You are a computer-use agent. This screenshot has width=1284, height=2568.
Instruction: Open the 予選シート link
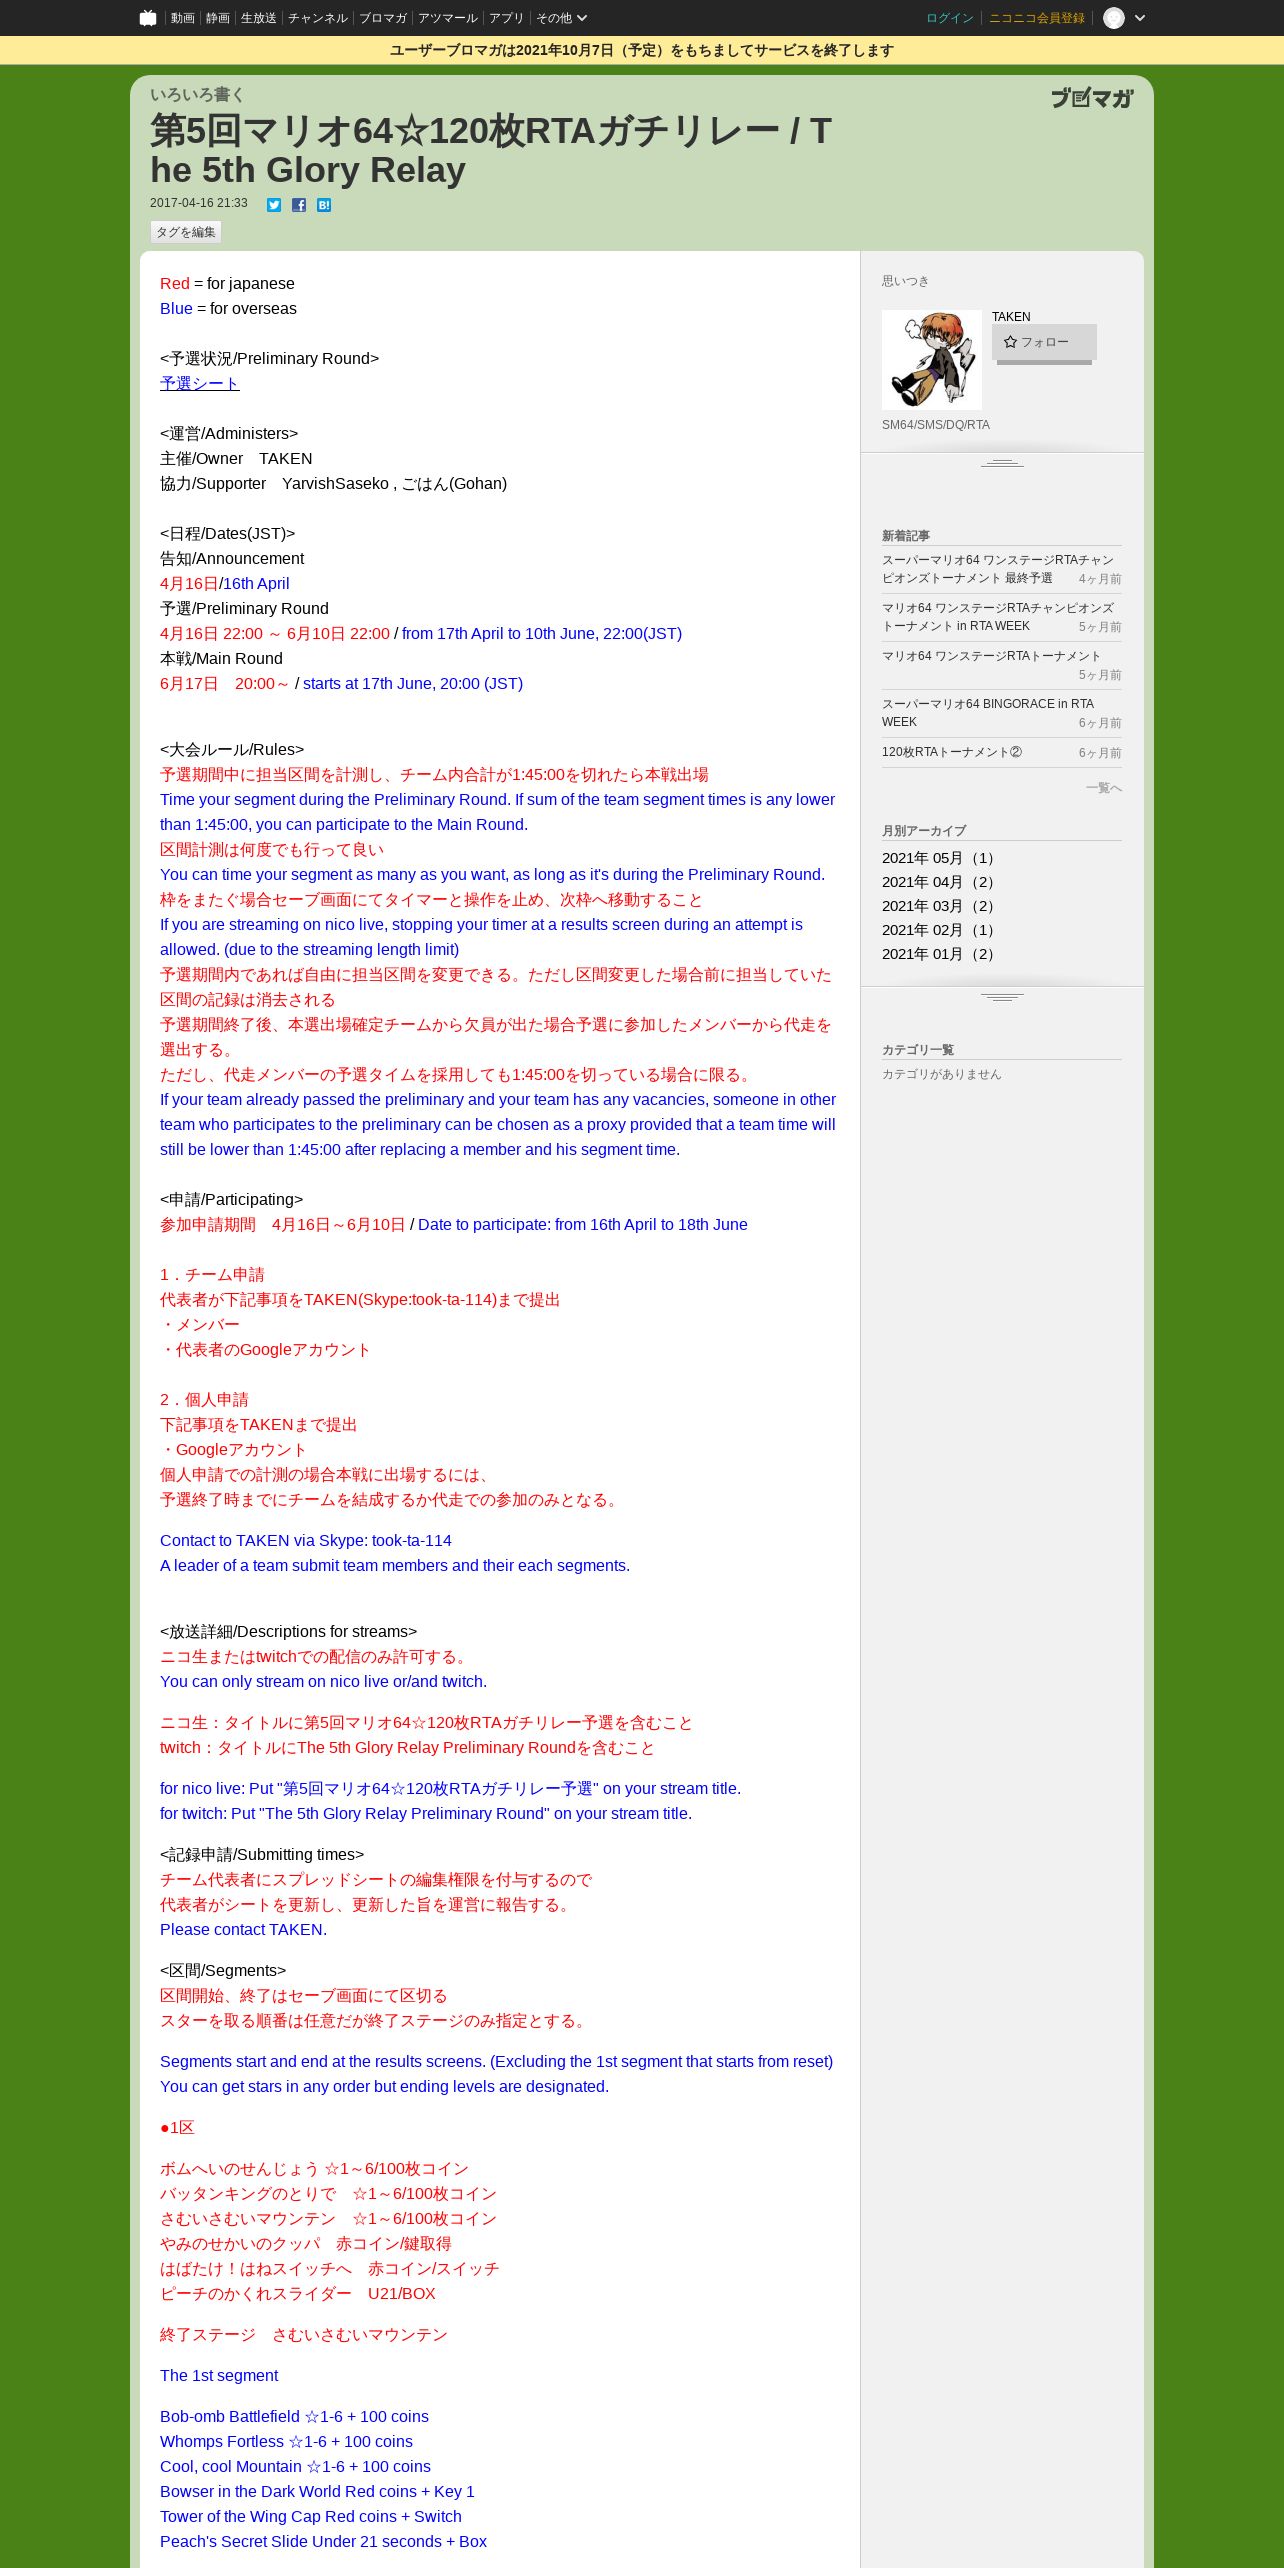click(x=199, y=384)
